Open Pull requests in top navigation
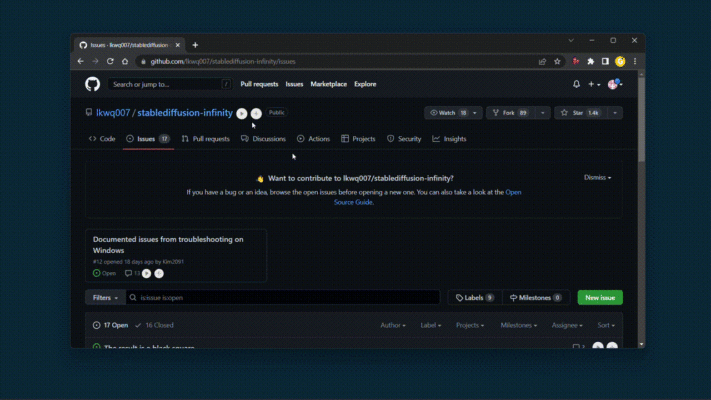The height and width of the screenshot is (400, 711). 259,84
